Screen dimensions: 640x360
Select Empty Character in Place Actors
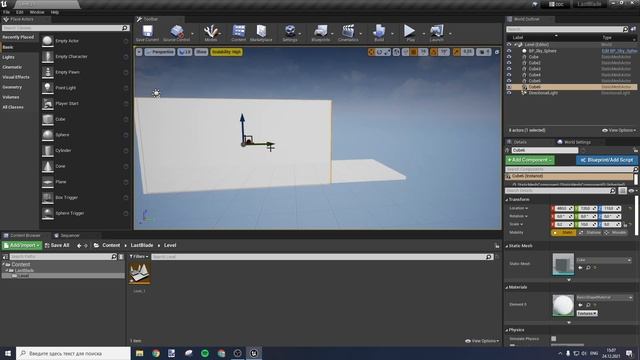[x=85, y=56]
